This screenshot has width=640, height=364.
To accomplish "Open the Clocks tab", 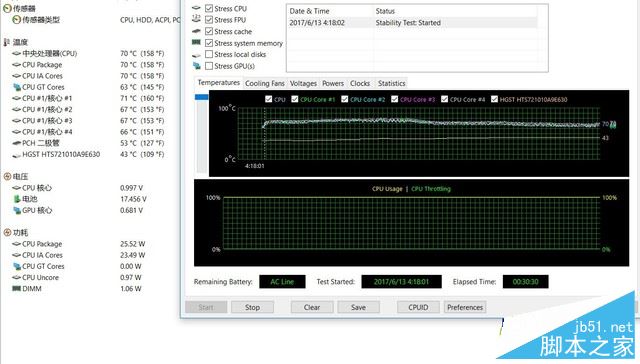I will tap(360, 83).
